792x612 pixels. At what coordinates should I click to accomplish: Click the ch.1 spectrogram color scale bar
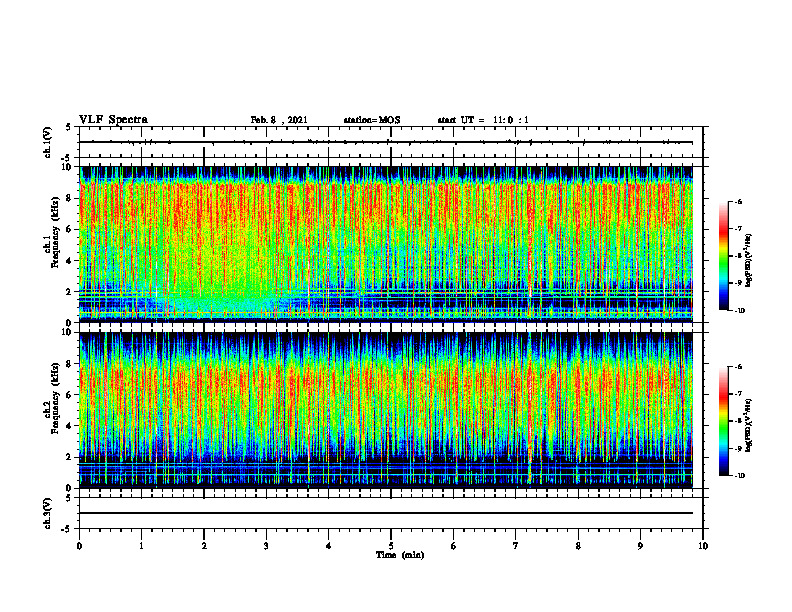pyautogui.click(x=723, y=256)
